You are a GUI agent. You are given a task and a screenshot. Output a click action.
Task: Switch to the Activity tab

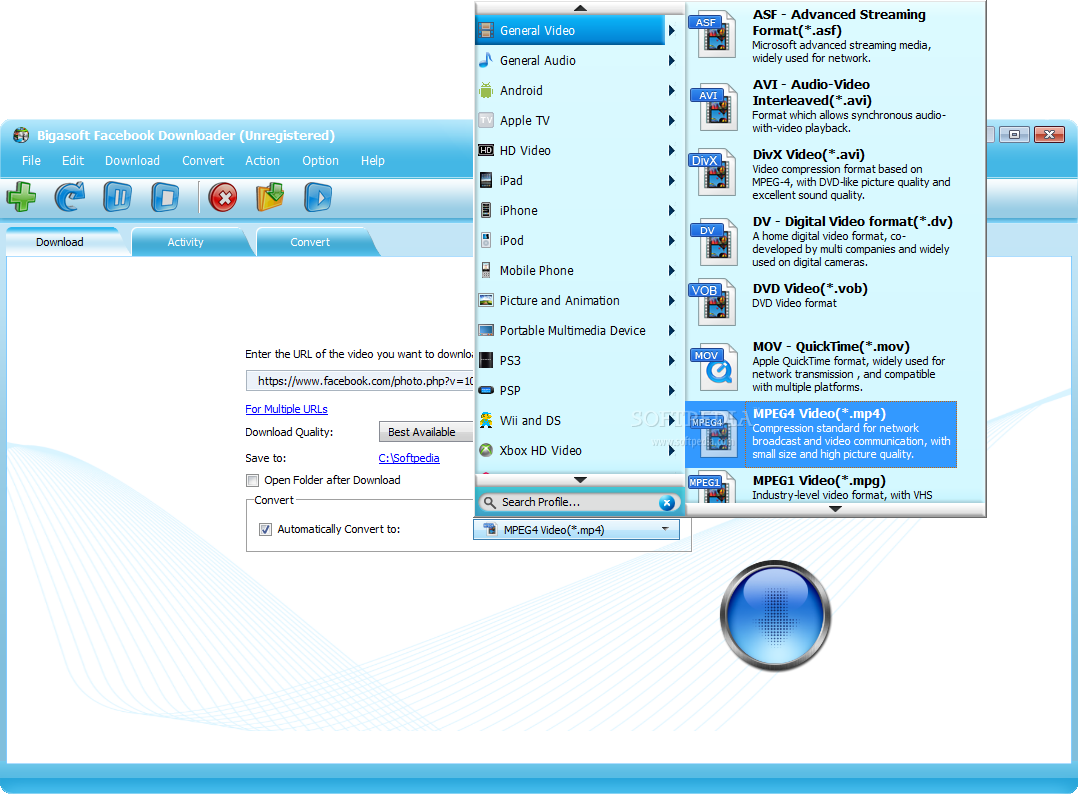tap(186, 242)
